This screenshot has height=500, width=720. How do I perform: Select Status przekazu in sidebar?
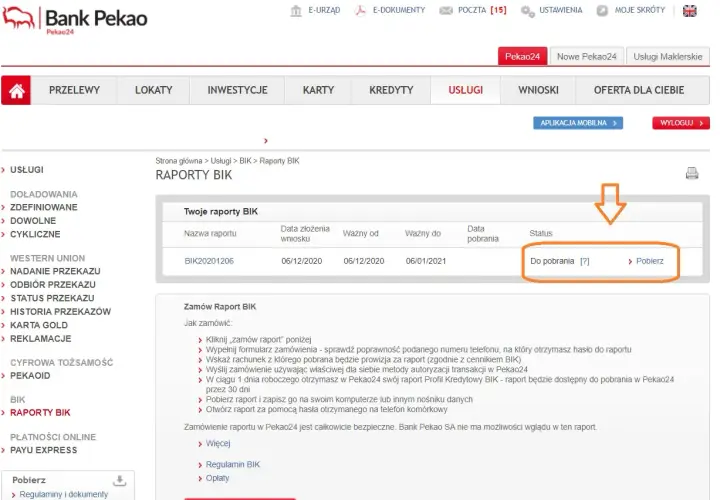coord(52,298)
